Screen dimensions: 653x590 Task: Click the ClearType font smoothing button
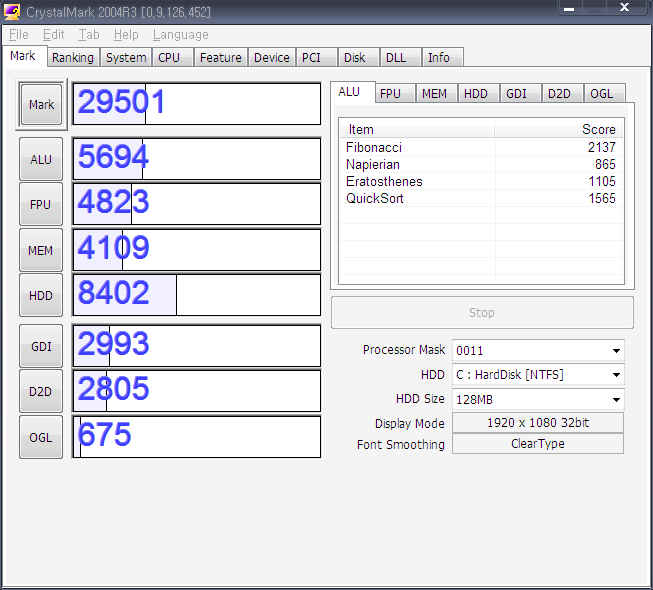[538, 443]
